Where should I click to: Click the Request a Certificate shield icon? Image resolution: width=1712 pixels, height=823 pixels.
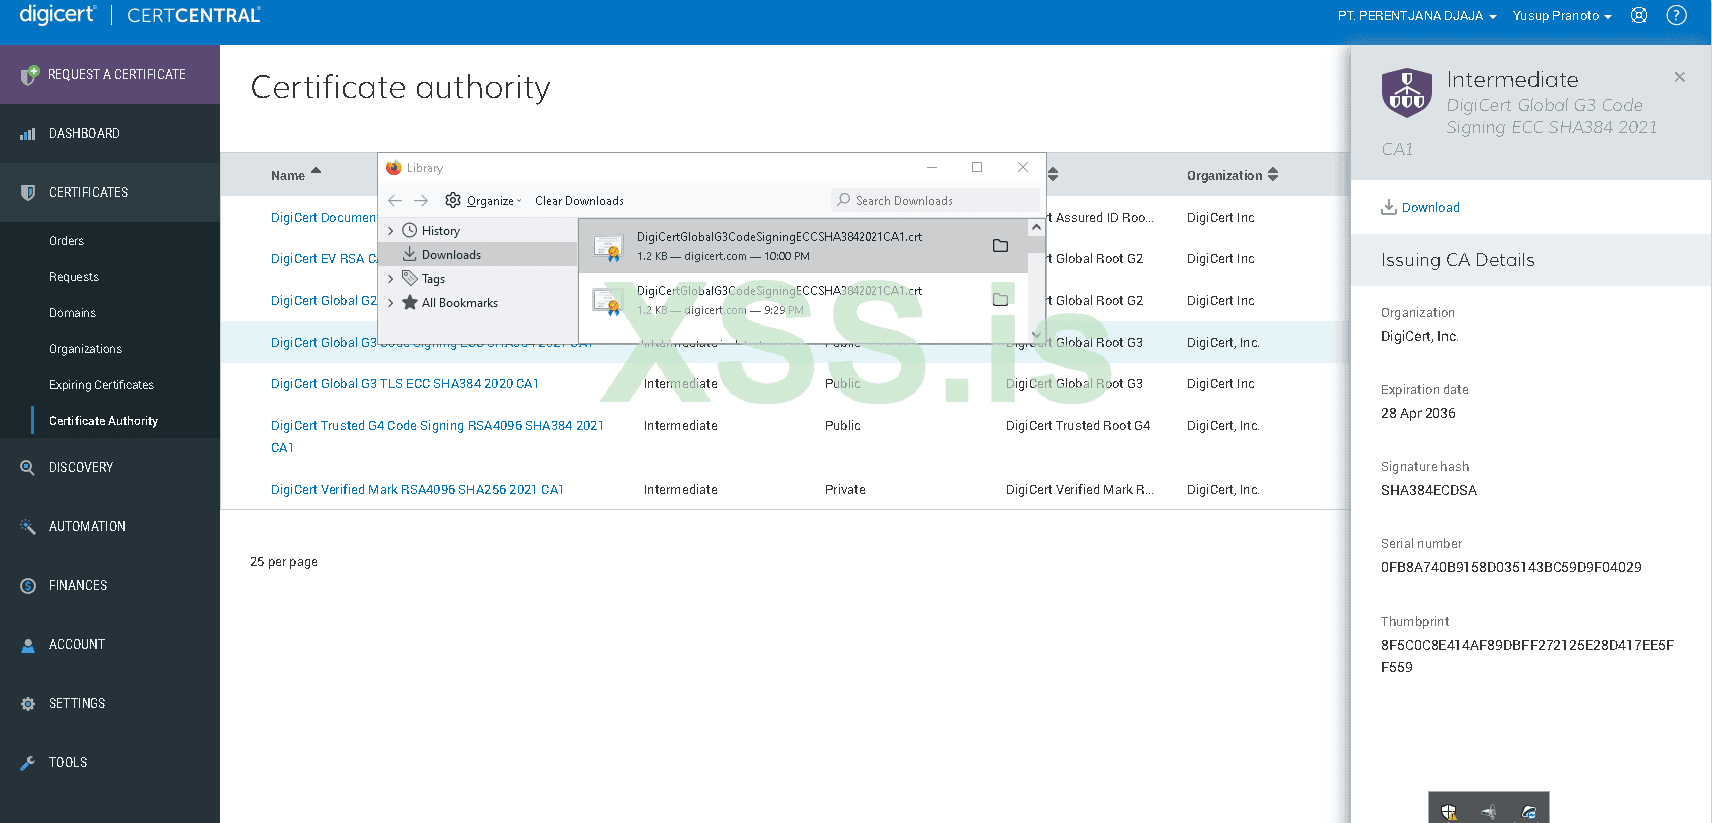(29, 75)
